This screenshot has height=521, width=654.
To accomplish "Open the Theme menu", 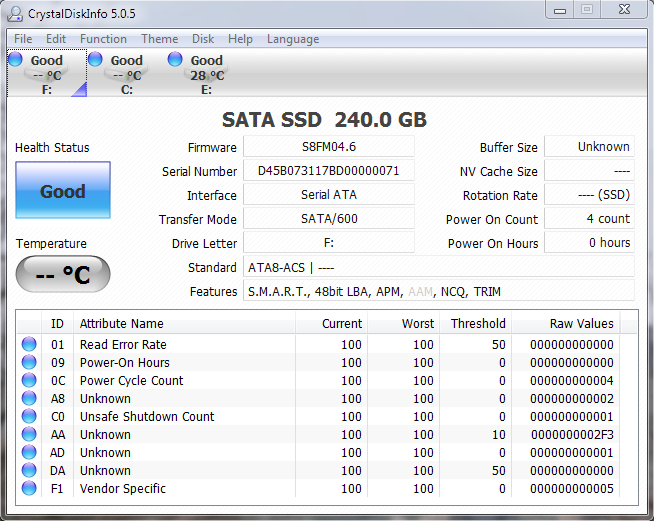I will pos(159,39).
